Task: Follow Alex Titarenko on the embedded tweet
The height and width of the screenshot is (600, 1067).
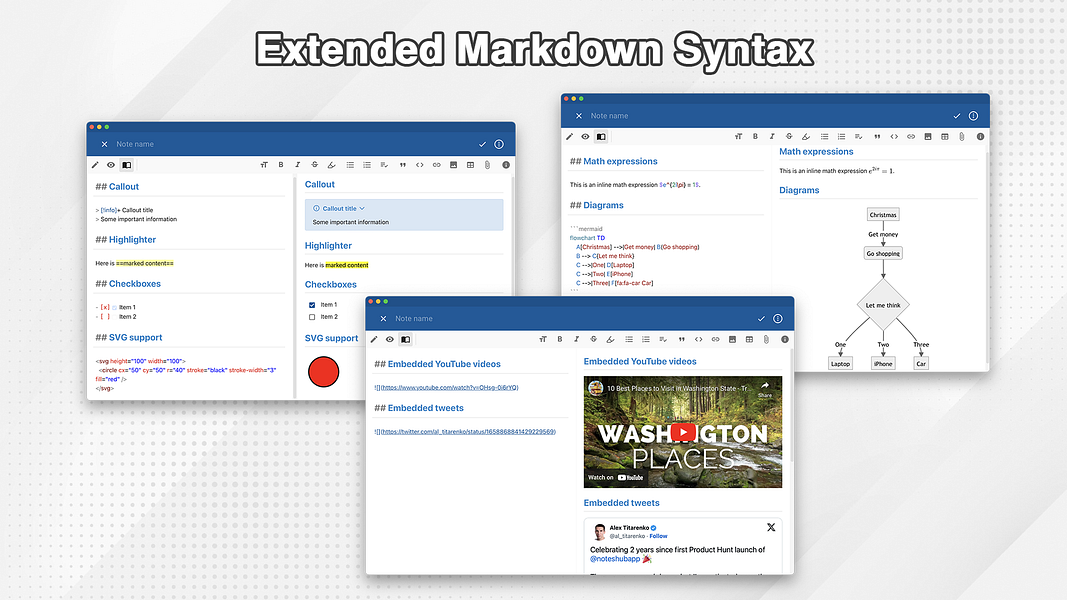Action: point(657,535)
